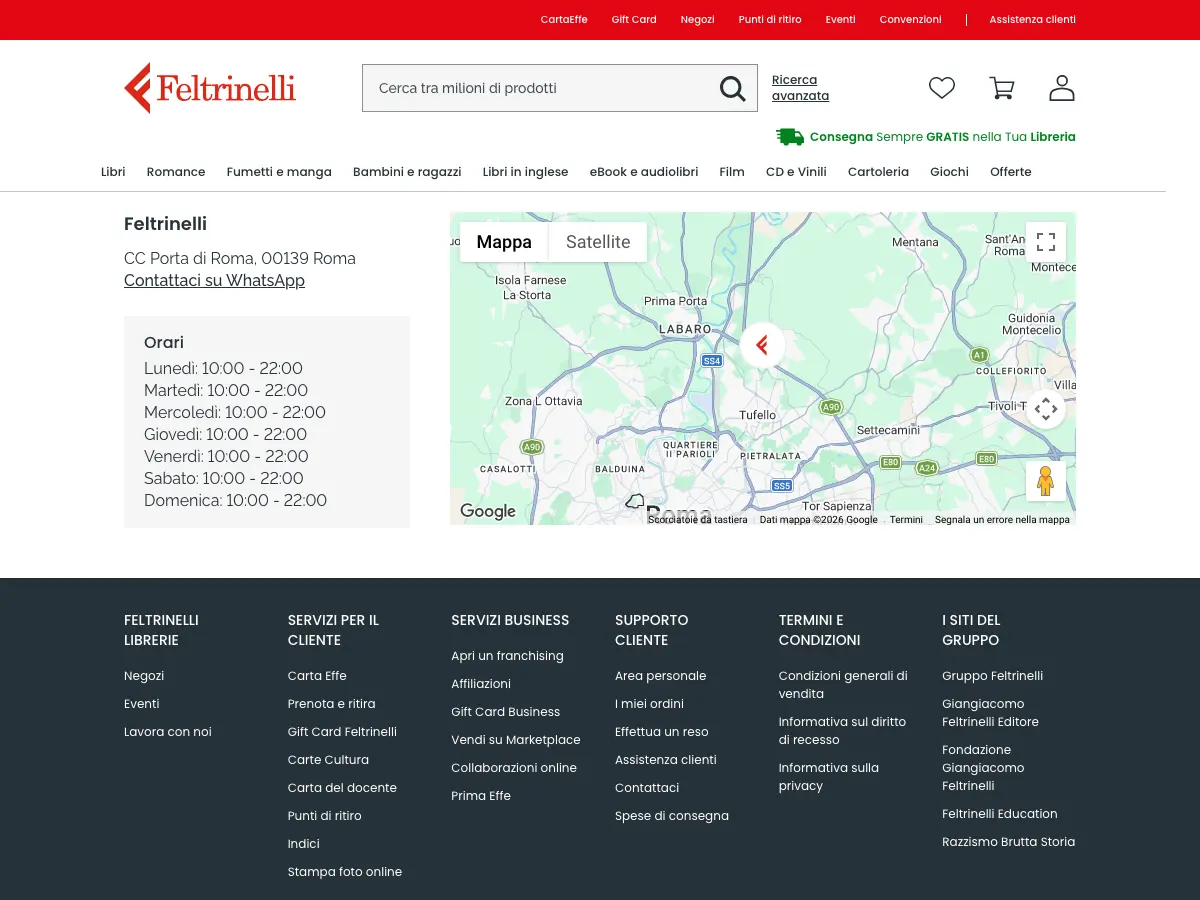Open footer Carta del docente link

click(342, 788)
